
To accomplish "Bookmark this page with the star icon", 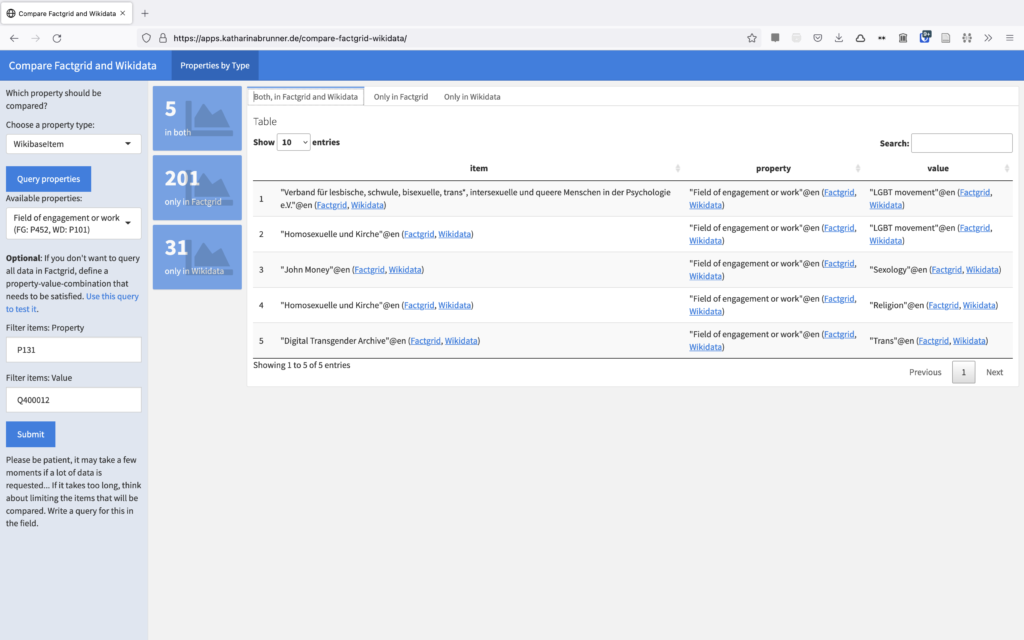I will click(752, 38).
